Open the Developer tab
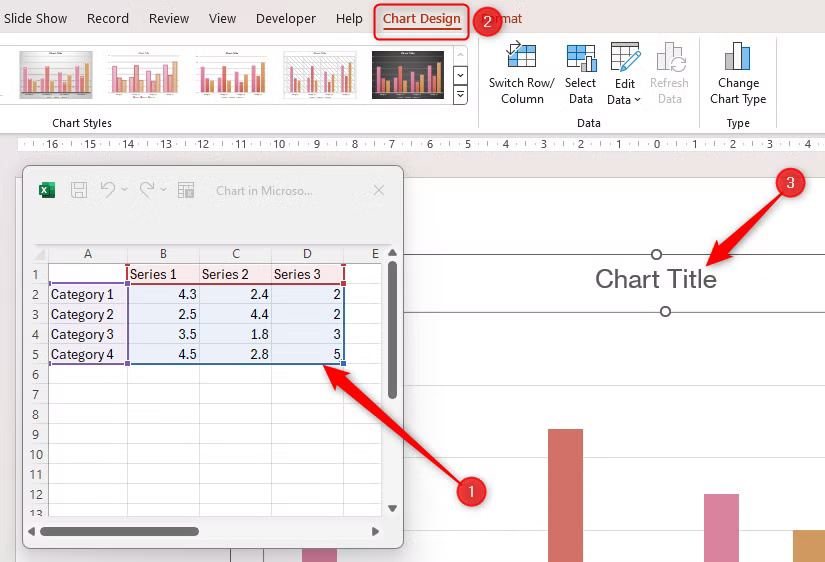 [x=286, y=18]
